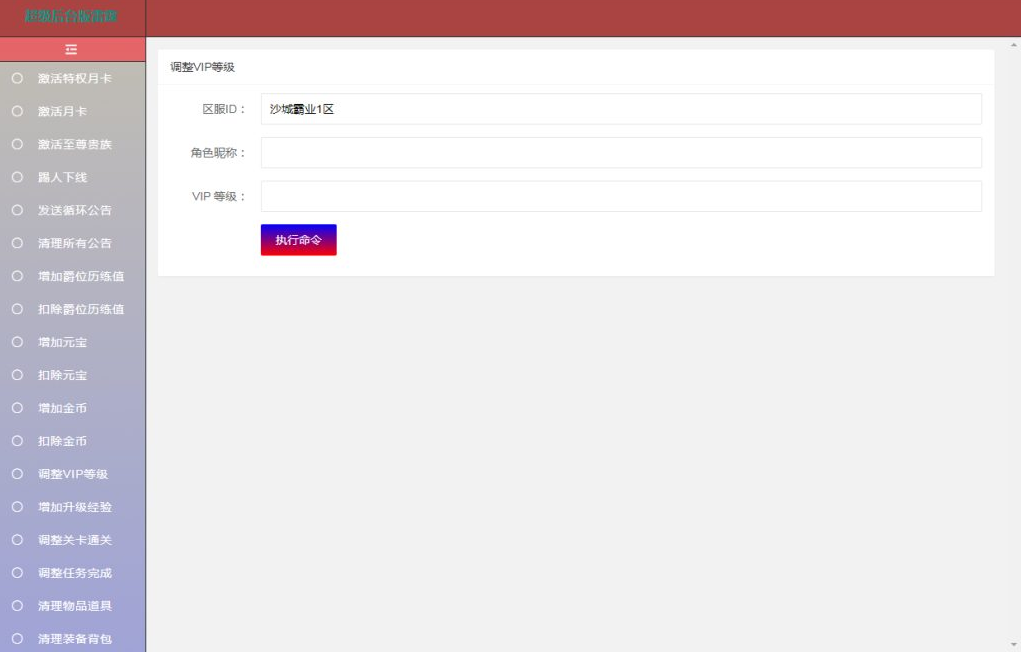Click the 超级后台 title logo link
Screen dimensions: 1024x652
[x=72, y=16]
